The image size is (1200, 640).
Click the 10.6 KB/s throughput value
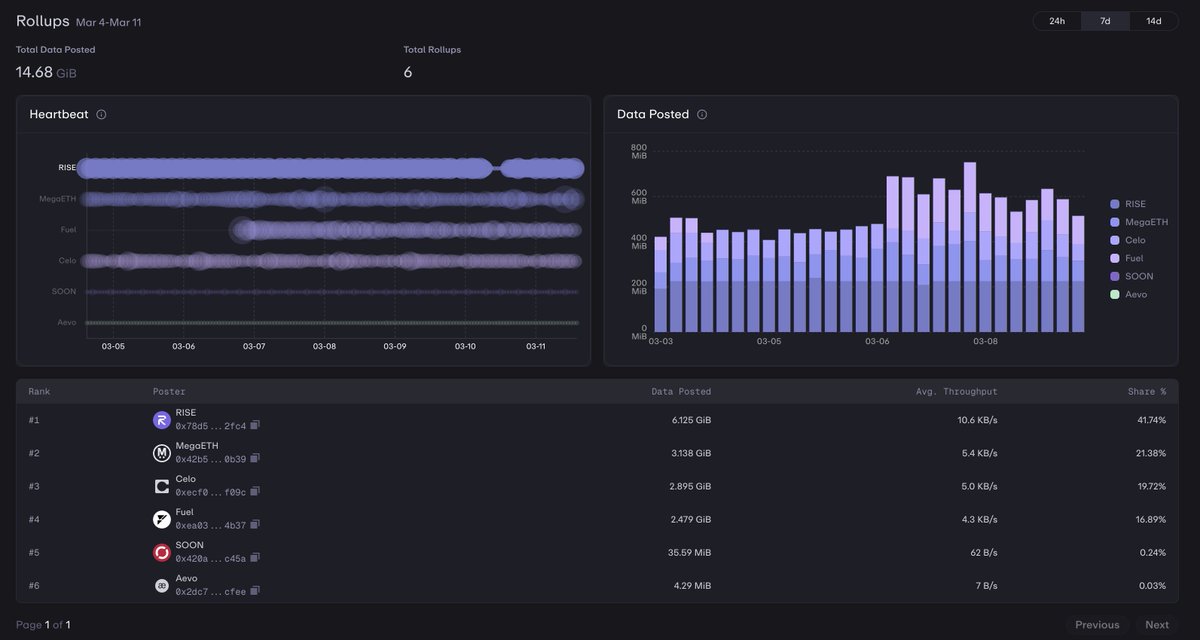pyautogui.click(x=977, y=420)
